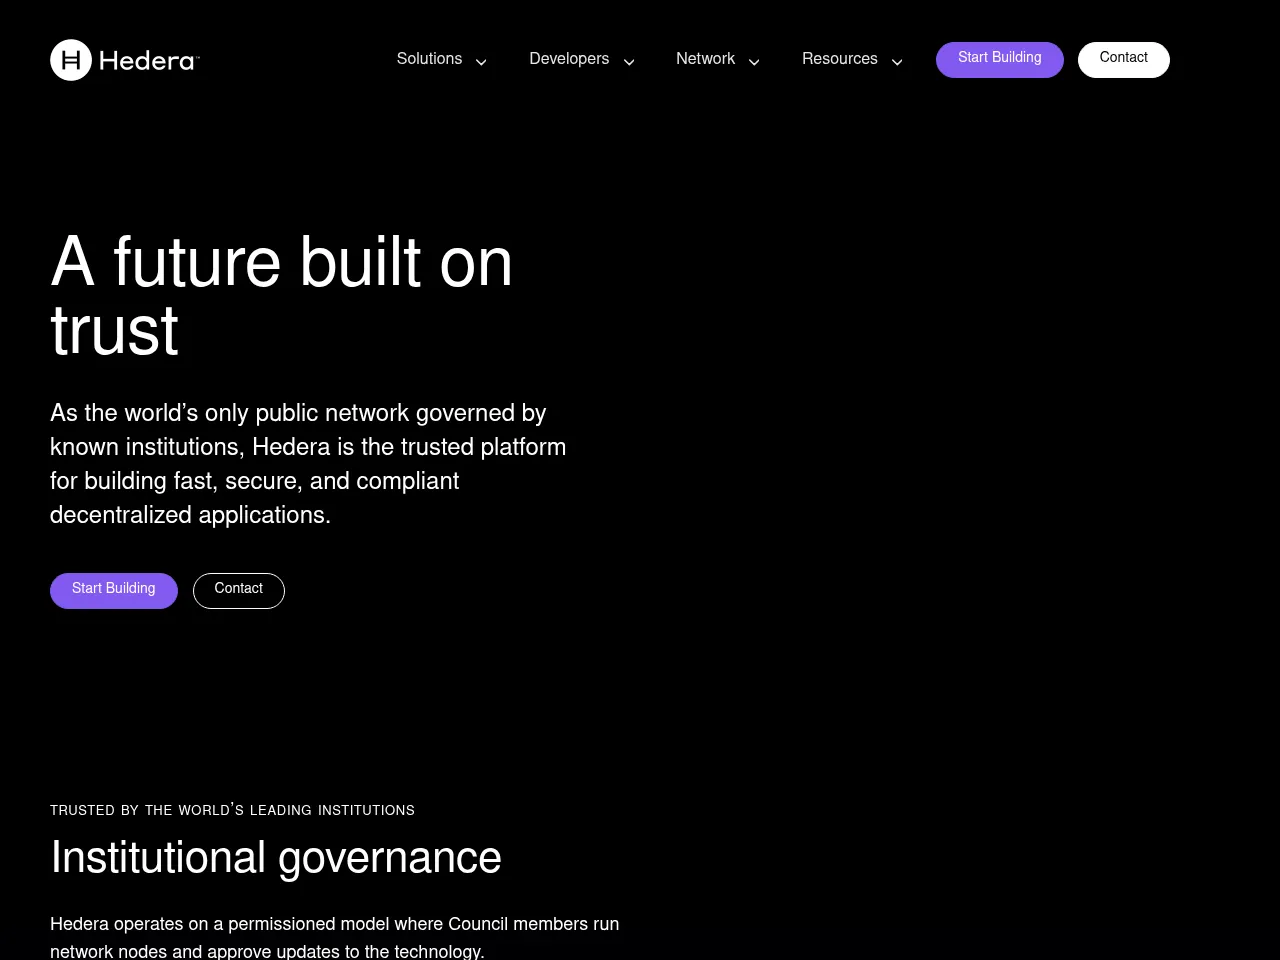Click 'Trusted by the world's leading institutions' label
The width and height of the screenshot is (1280, 960).
click(232, 810)
